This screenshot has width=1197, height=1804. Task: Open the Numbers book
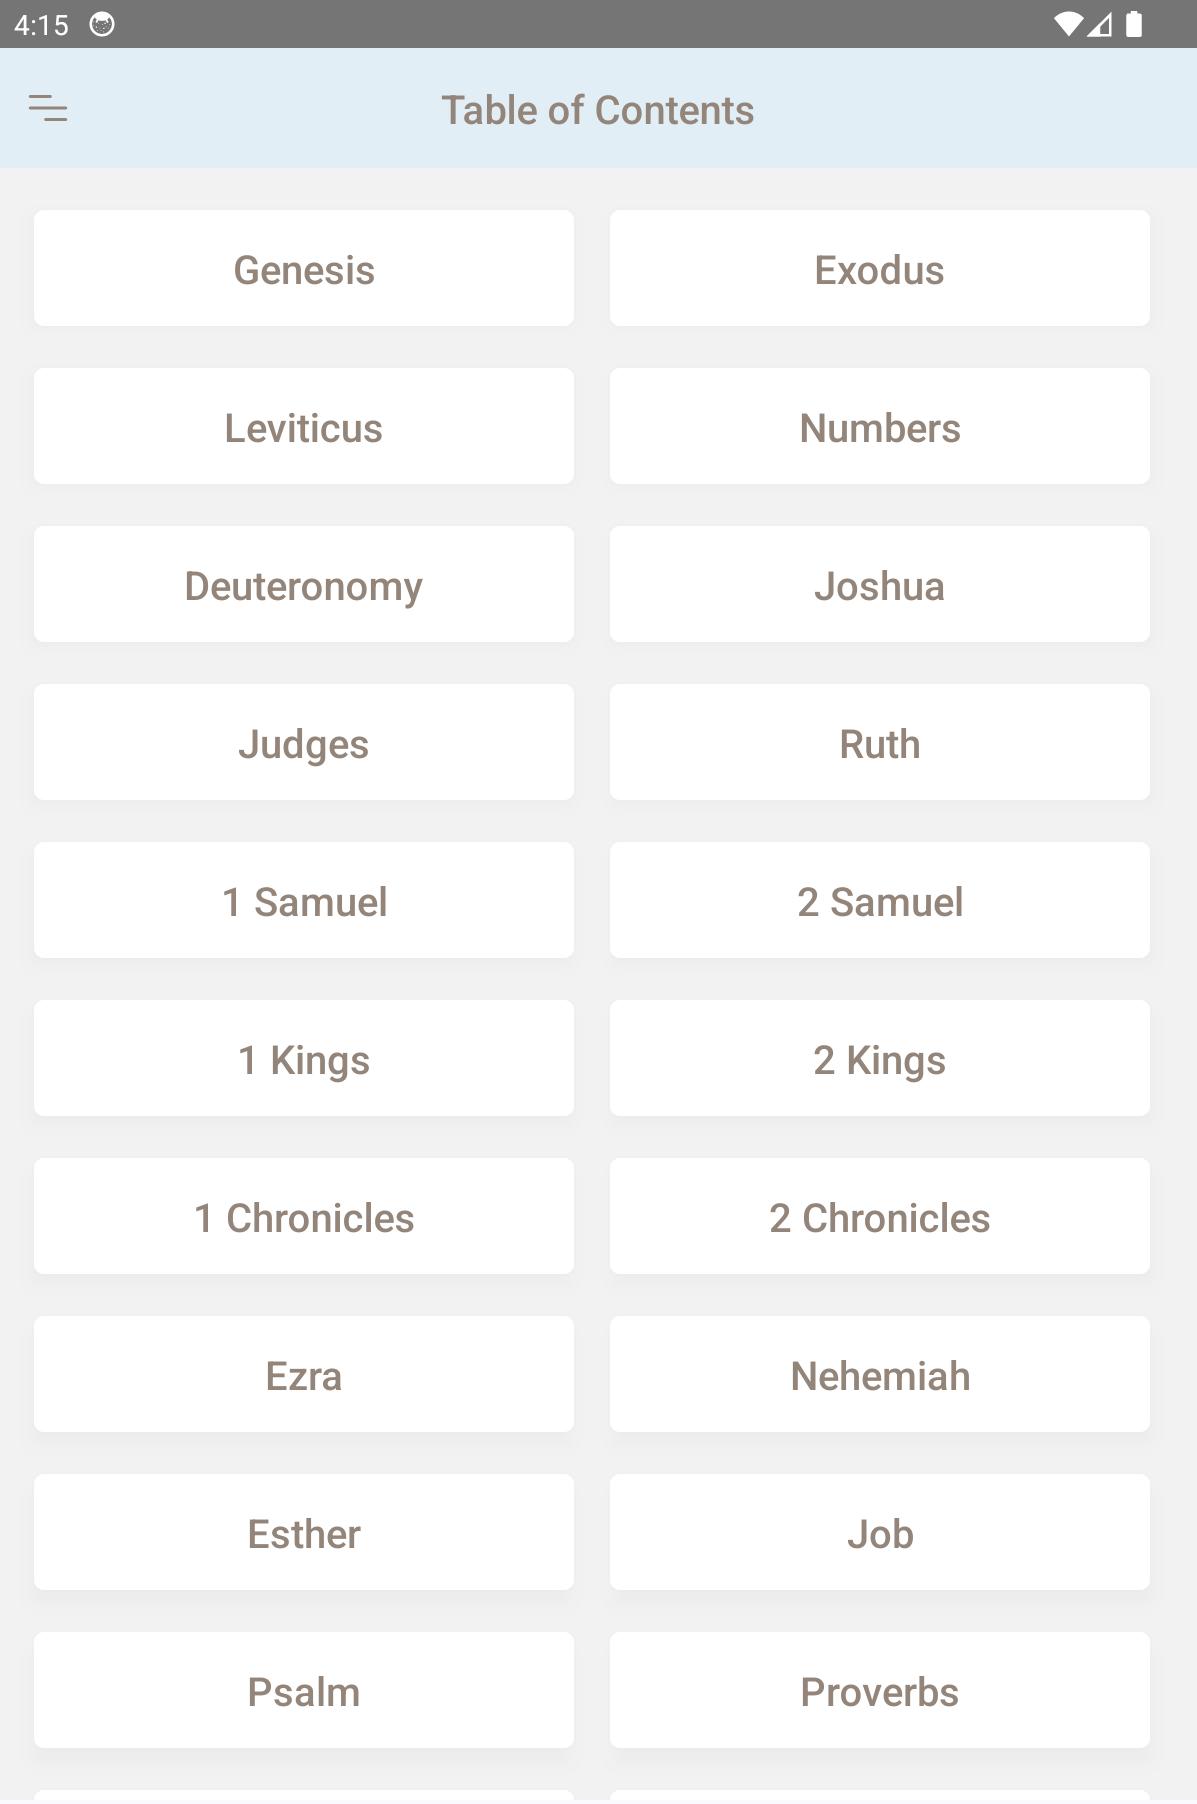879,427
